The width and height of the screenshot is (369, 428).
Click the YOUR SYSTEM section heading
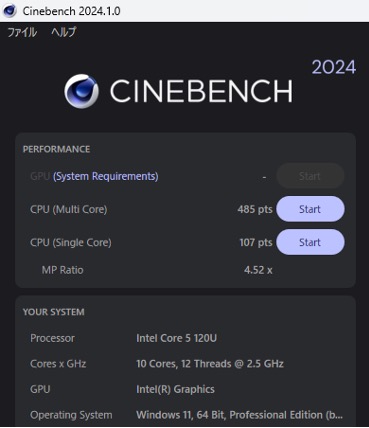pyautogui.click(x=54, y=312)
